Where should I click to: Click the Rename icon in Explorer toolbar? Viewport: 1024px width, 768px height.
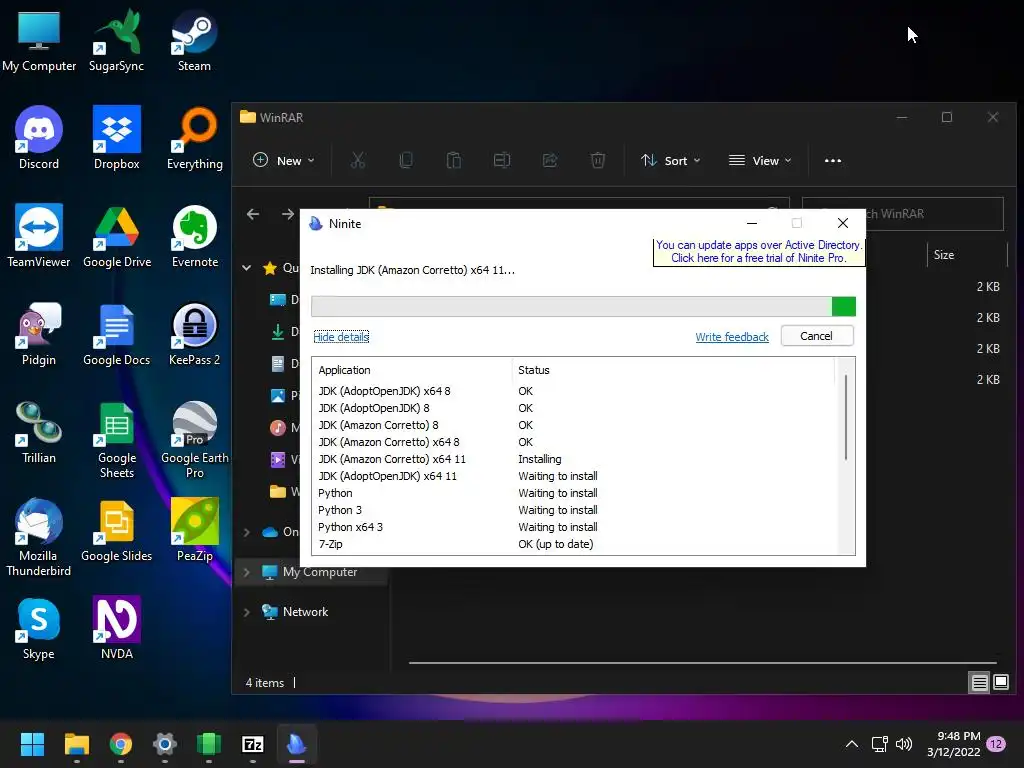pyautogui.click(x=502, y=160)
